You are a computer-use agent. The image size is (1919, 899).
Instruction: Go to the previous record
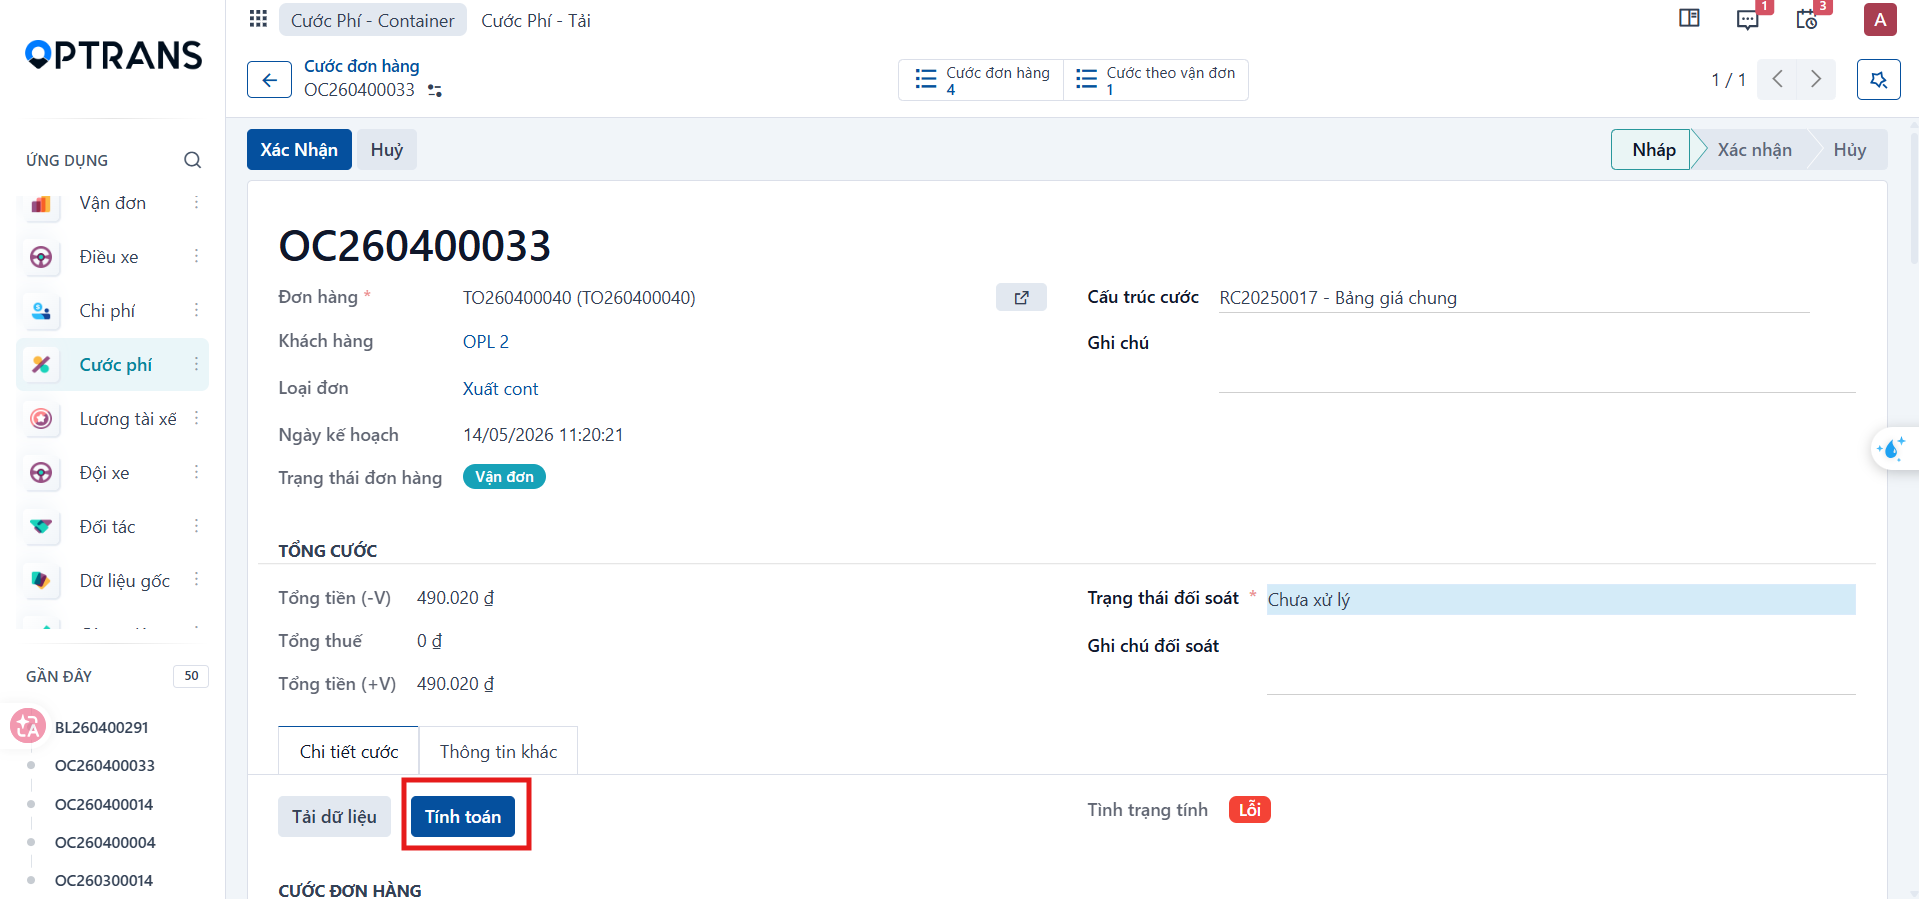(x=1777, y=79)
